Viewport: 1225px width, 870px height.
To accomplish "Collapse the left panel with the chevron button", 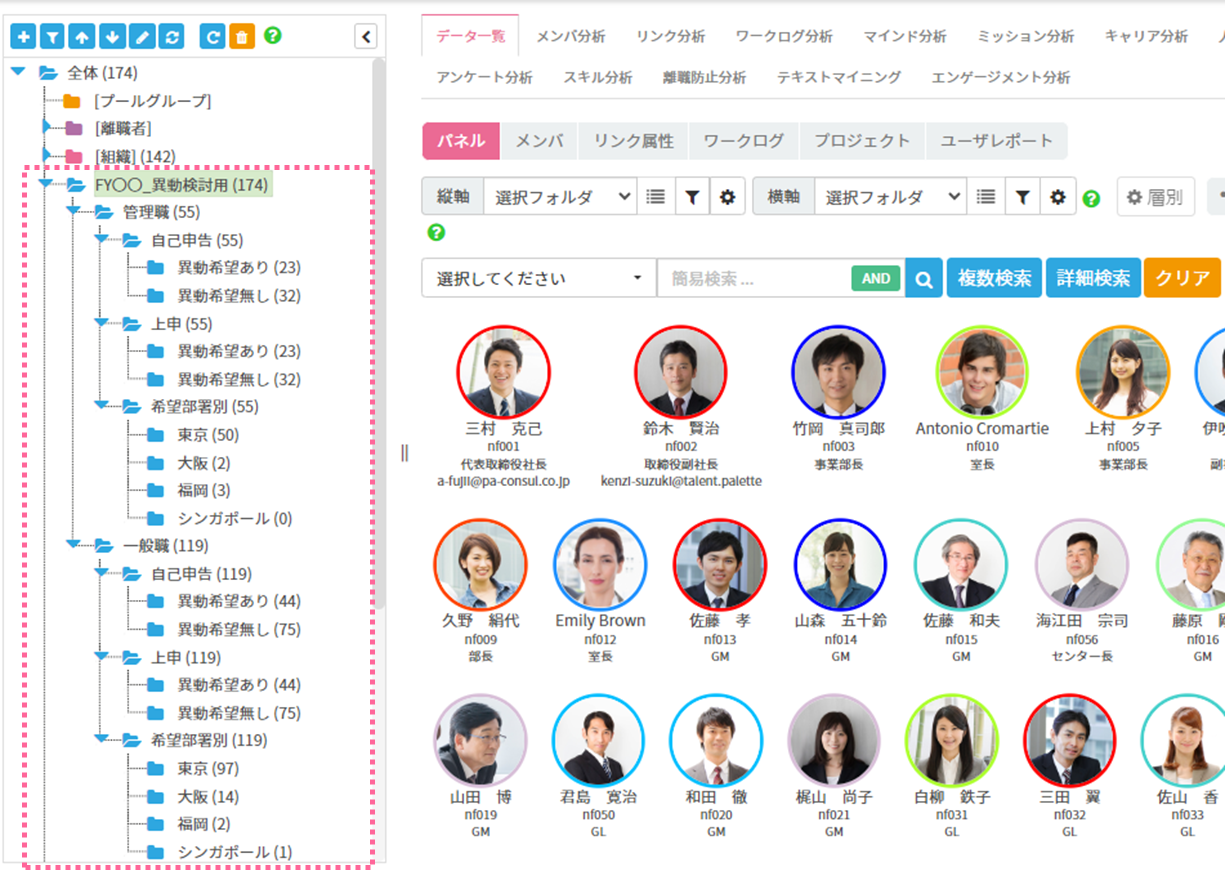I will pos(366,37).
